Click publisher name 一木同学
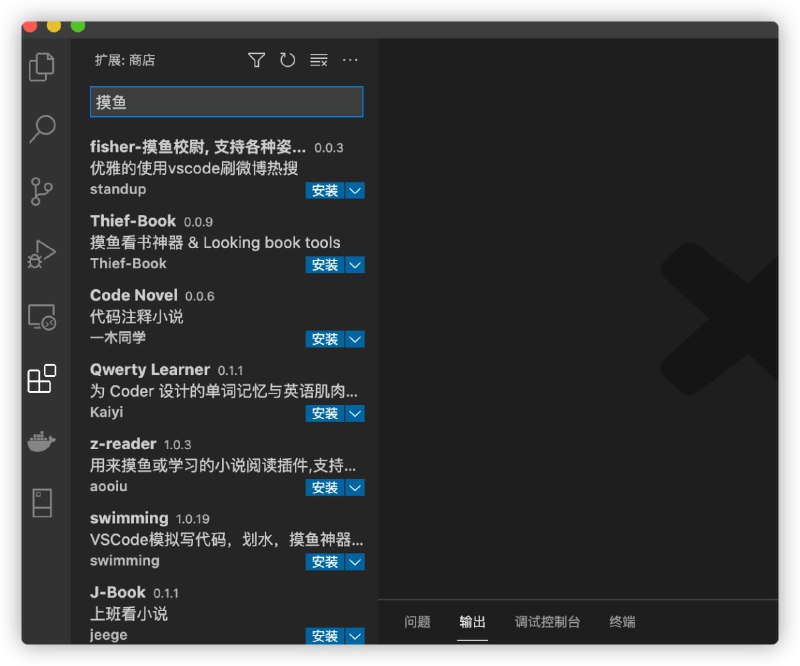 pyautogui.click(x=118, y=337)
